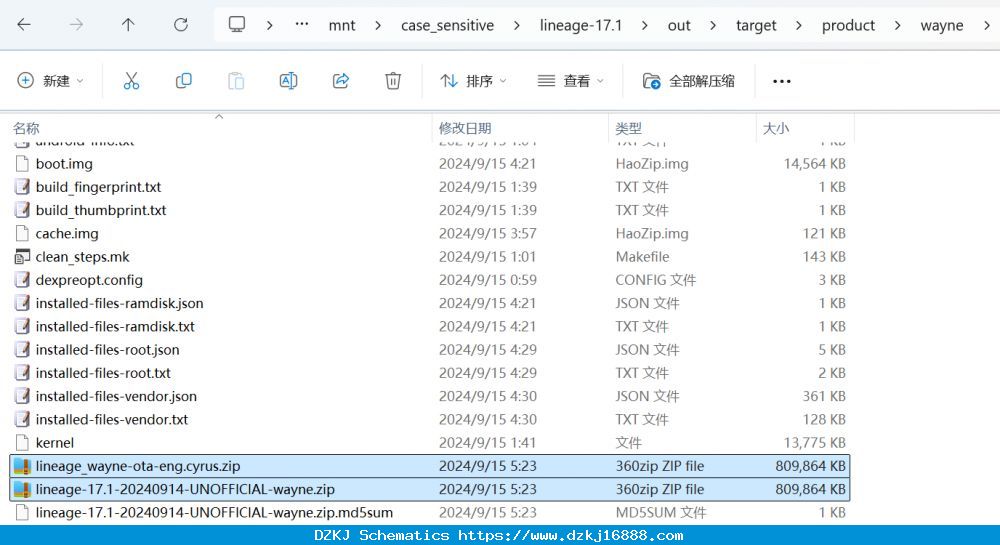Expand the chevron after lineage-17.1
The image size is (1000, 545).
click(x=645, y=25)
